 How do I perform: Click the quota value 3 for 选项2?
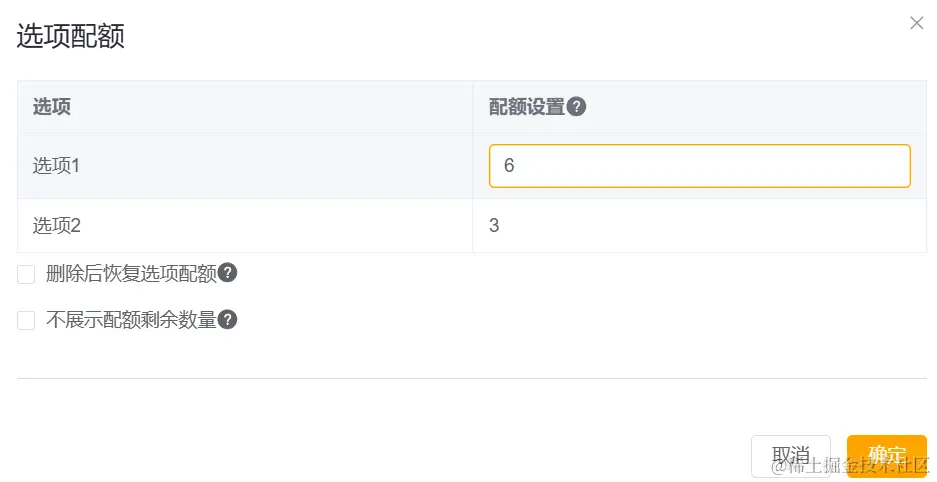[x=494, y=226]
